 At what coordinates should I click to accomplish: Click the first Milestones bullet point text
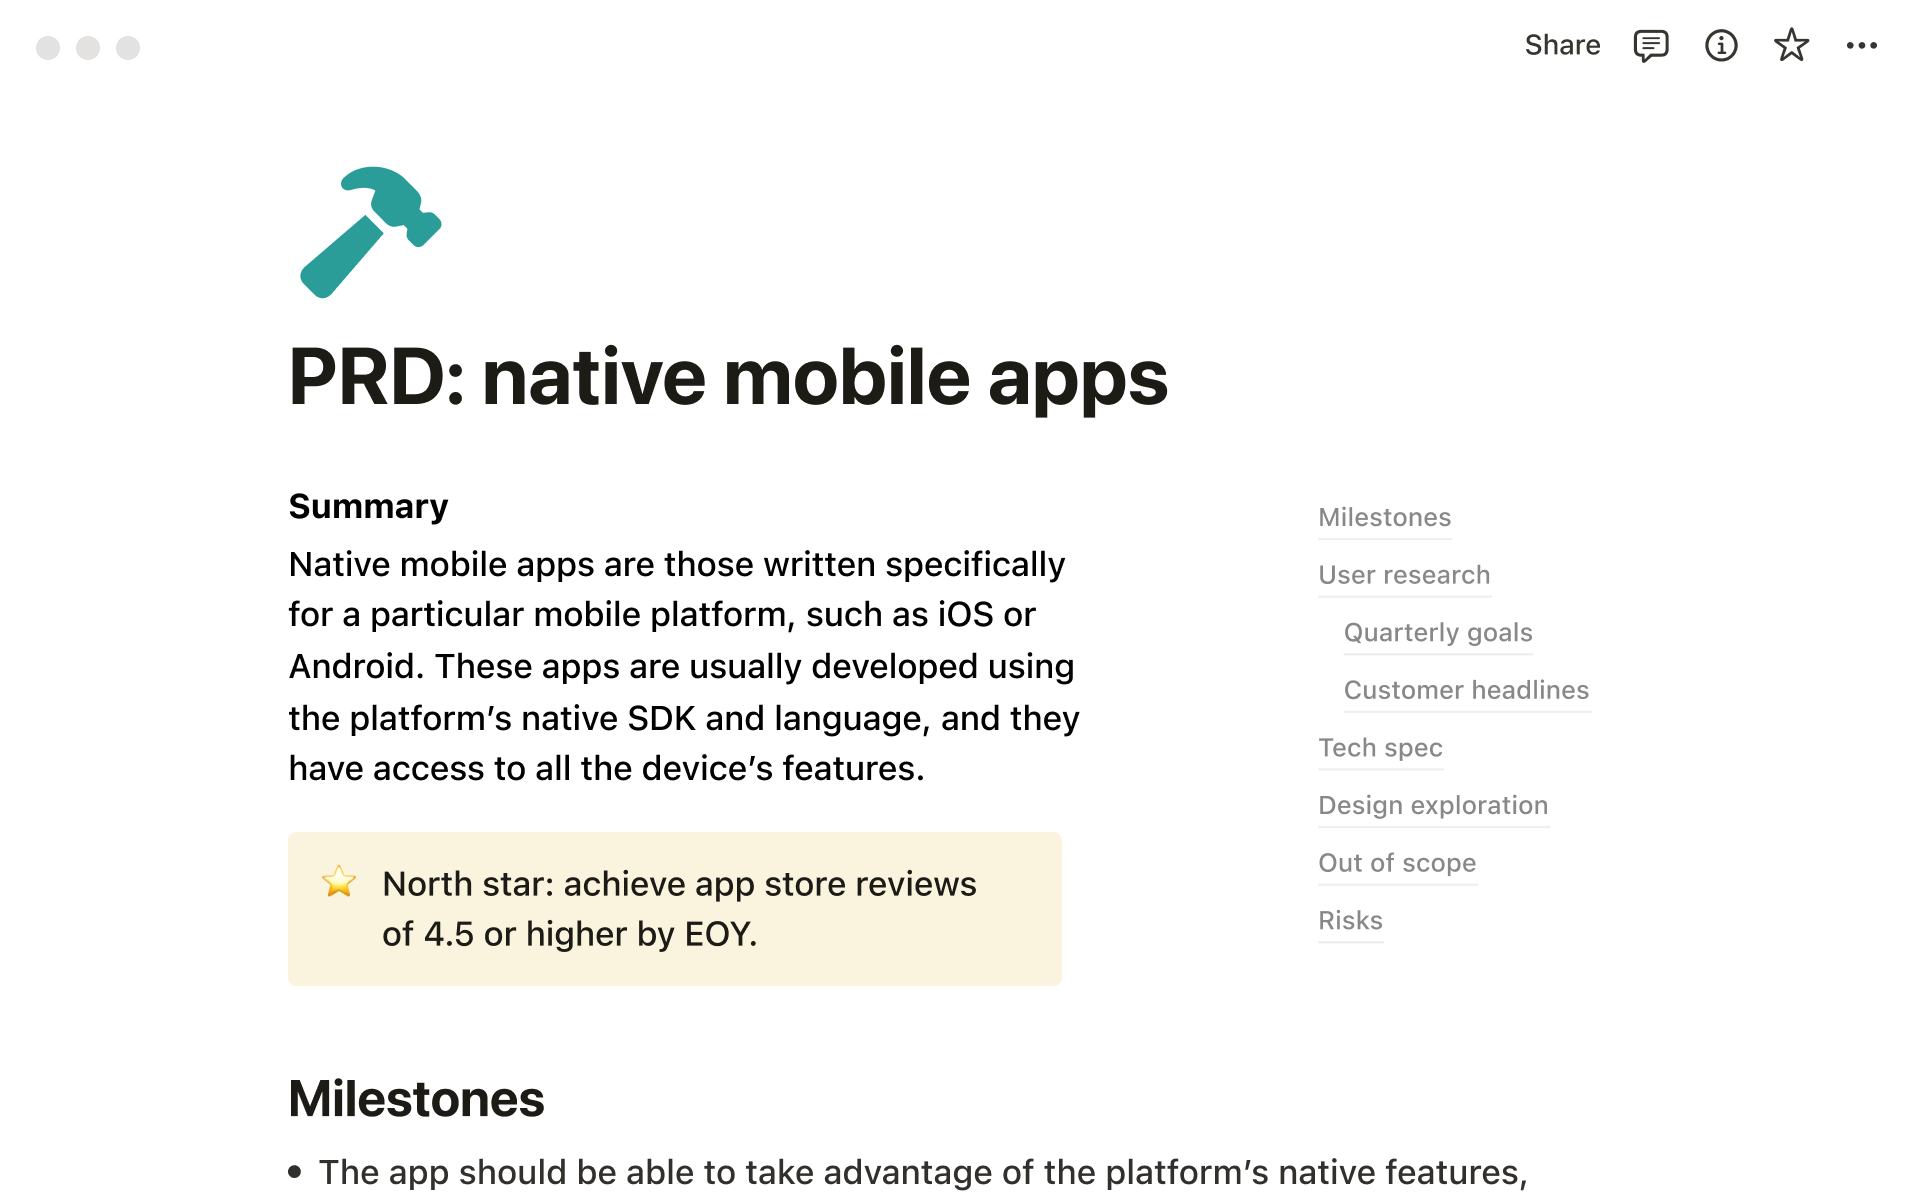[920, 1172]
